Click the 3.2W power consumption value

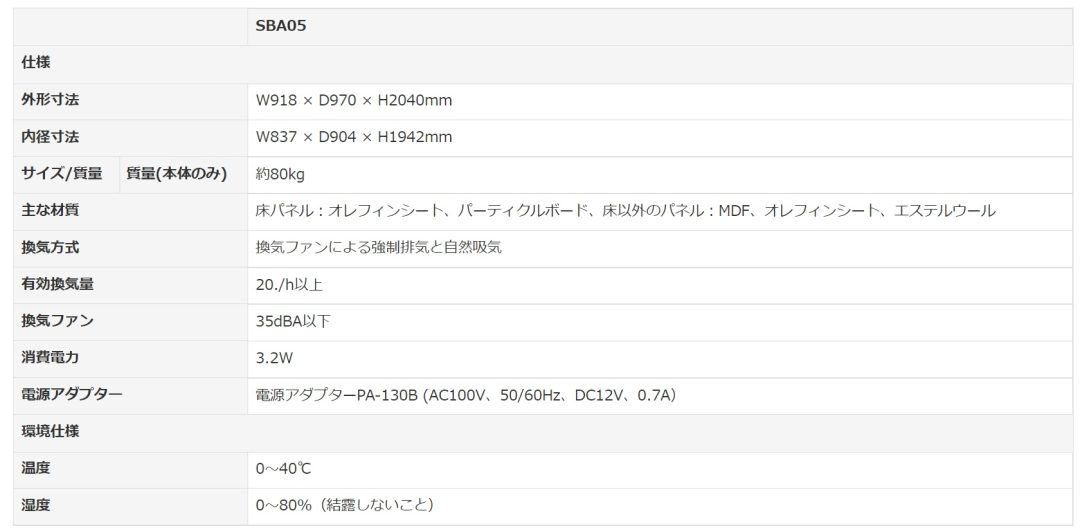point(274,358)
